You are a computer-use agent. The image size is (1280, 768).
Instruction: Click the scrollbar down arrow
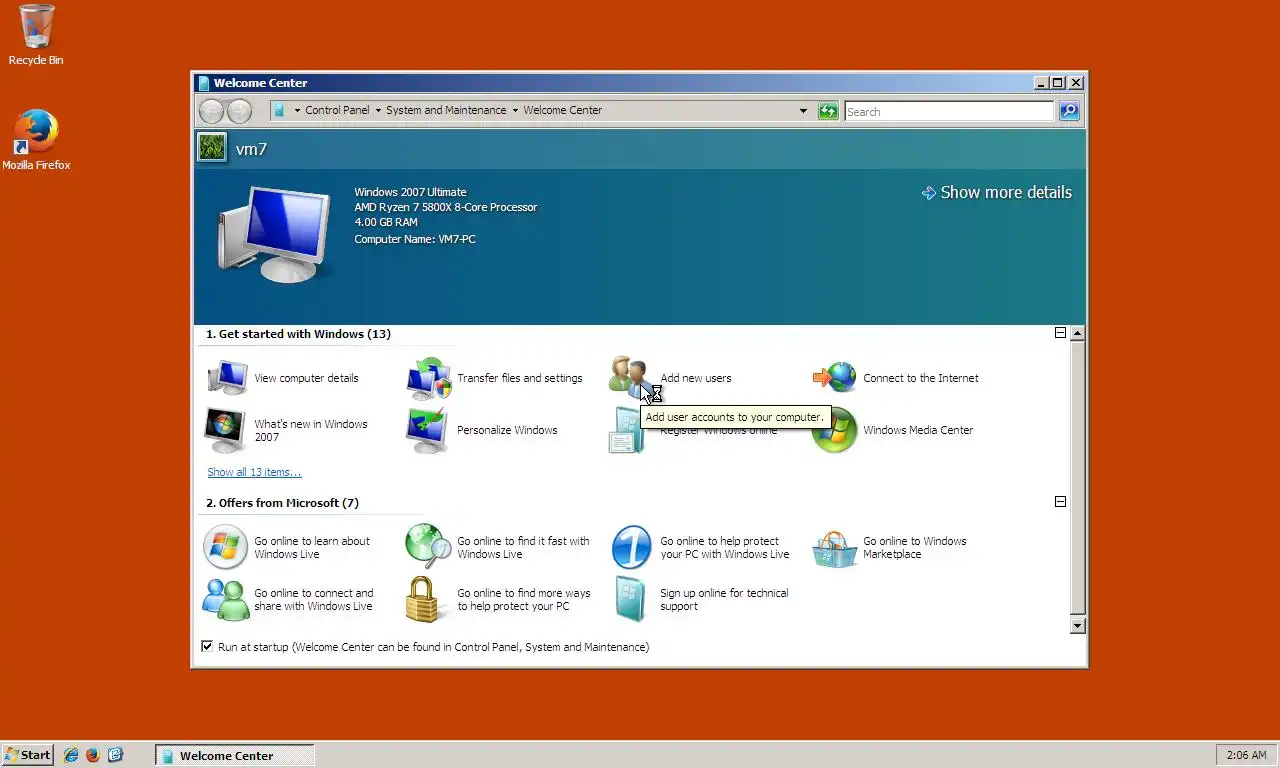[x=1077, y=626]
